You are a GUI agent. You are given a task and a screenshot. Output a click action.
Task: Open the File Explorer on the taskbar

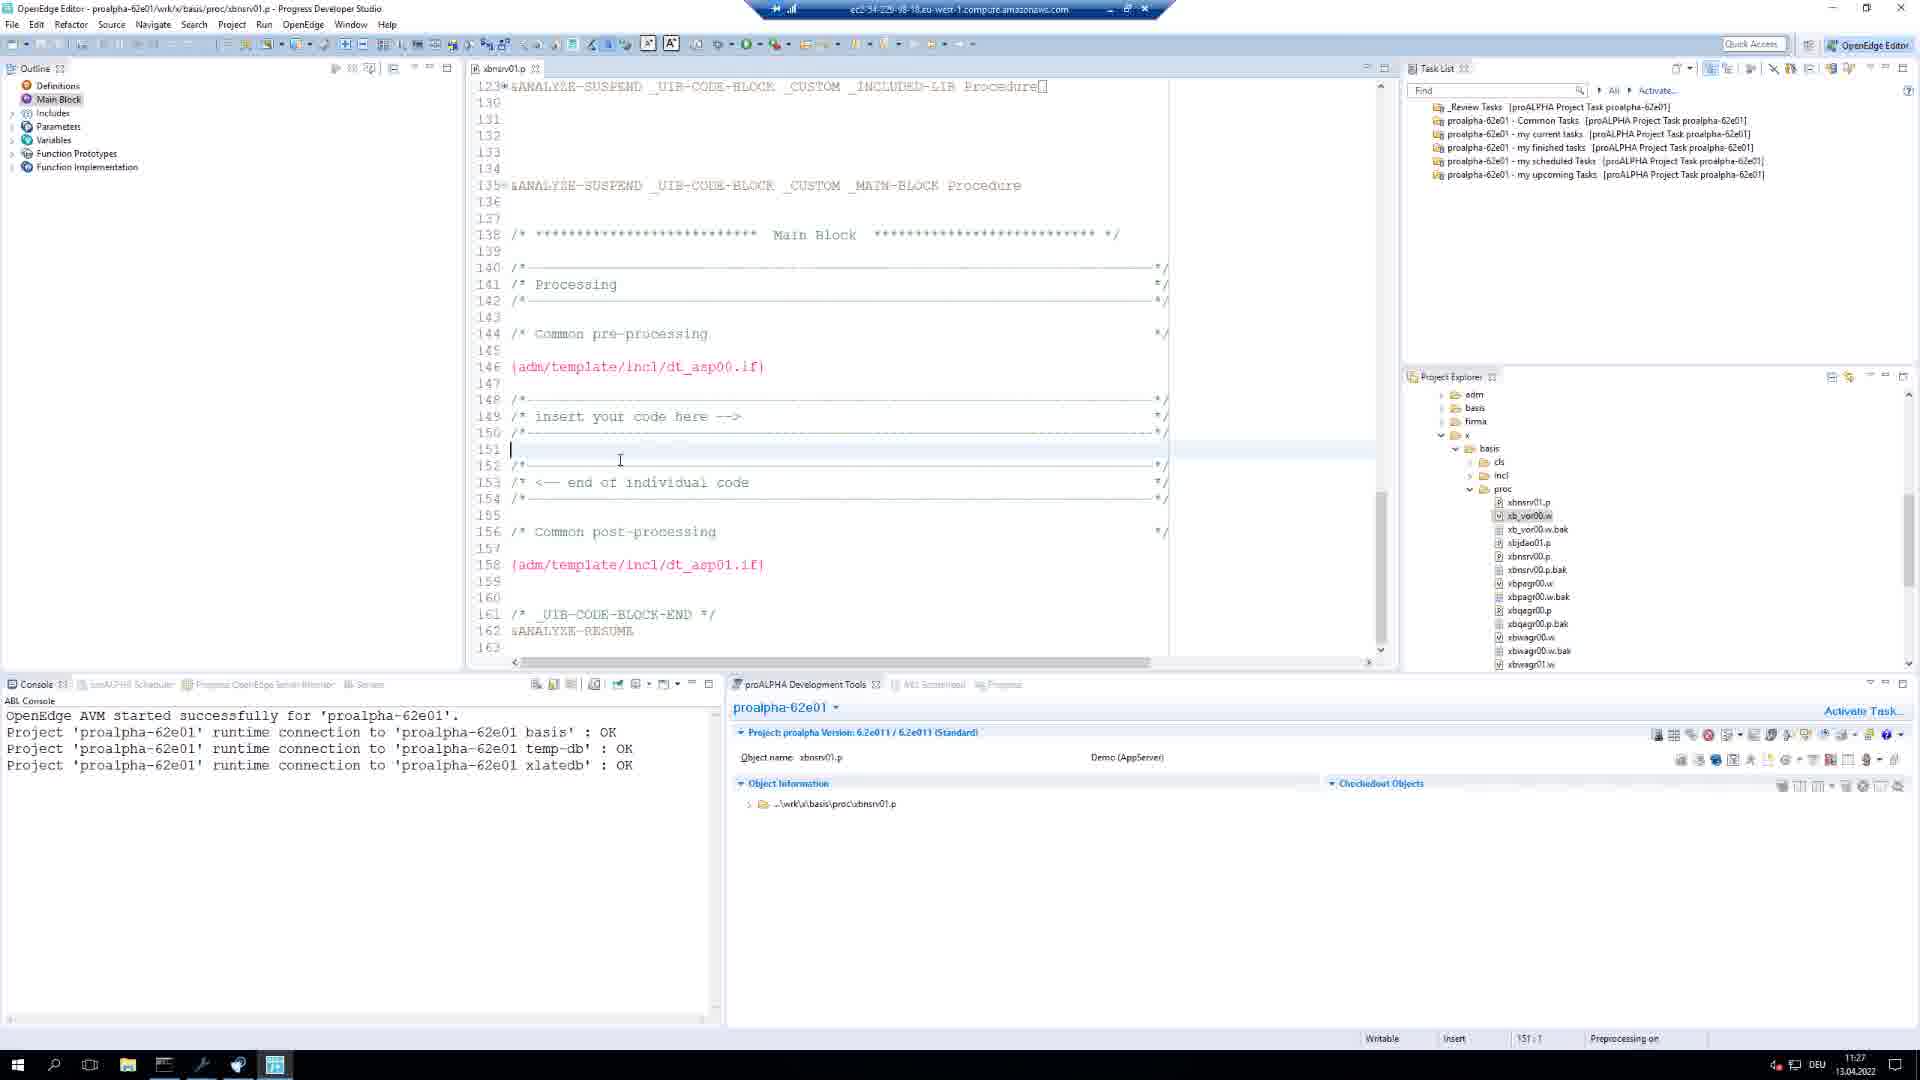pyautogui.click(x=127, y=1065)
